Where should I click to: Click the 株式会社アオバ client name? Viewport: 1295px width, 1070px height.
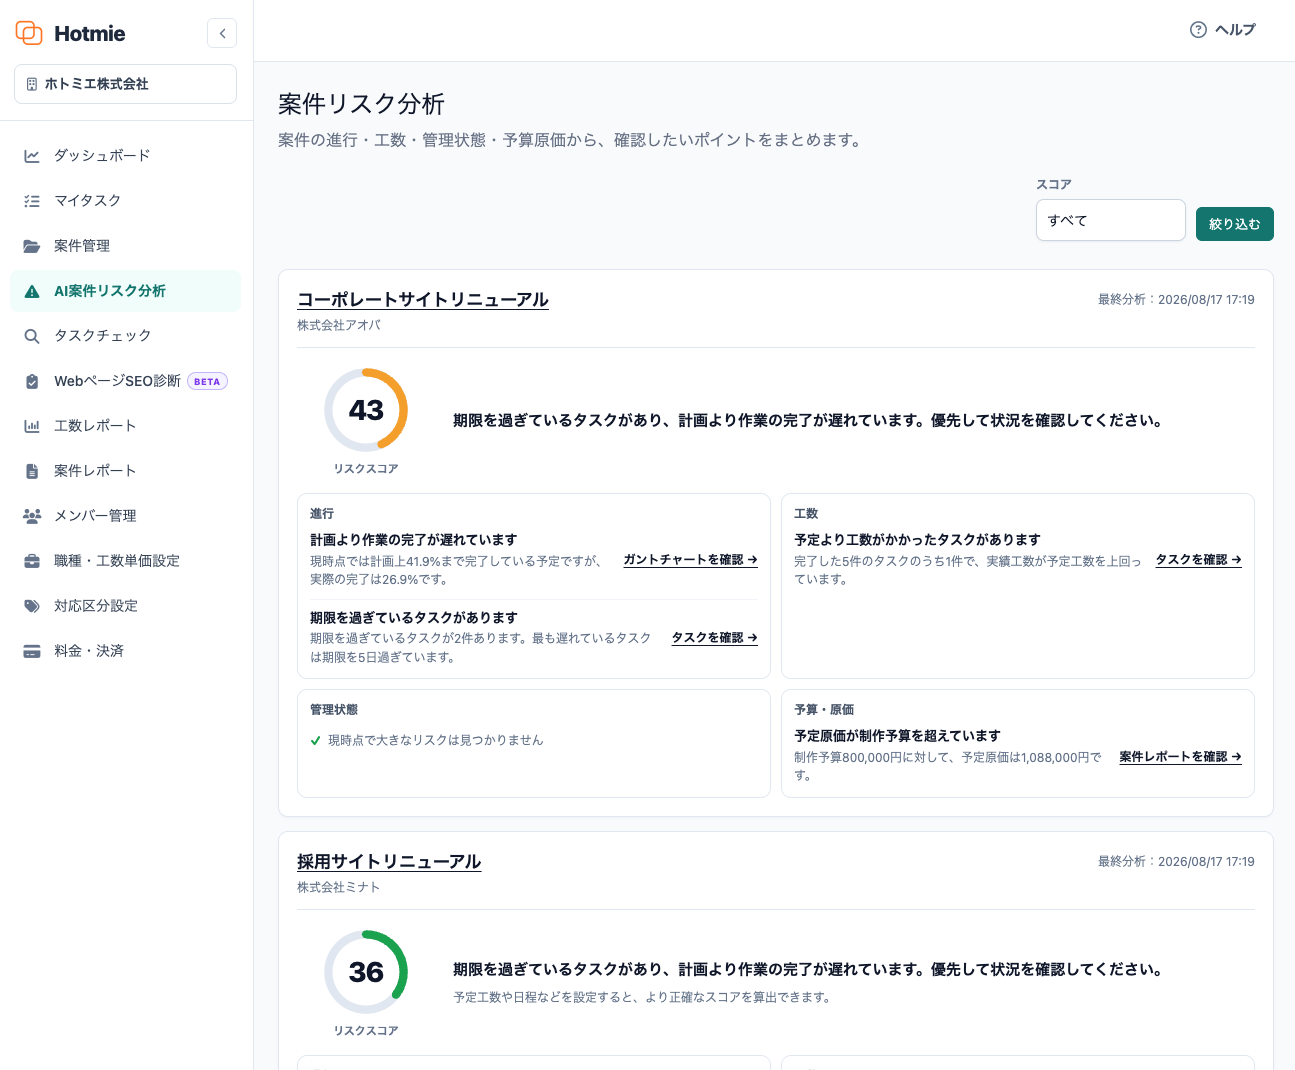tap(339, 325)
